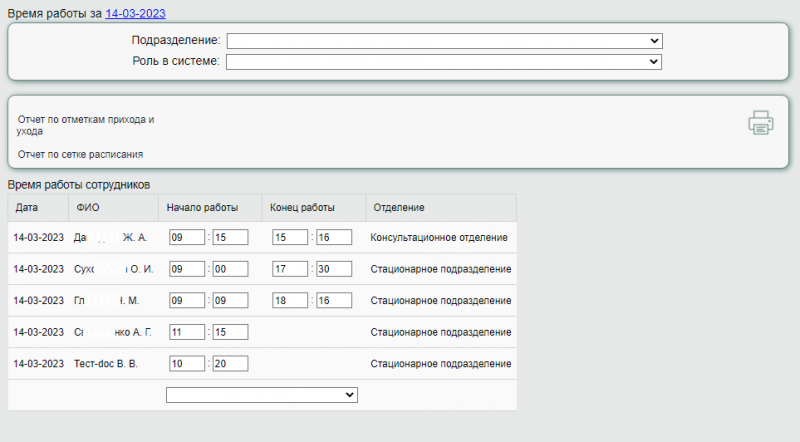
Task: Open Отчет по сетке расписания
Action: point(80,155)
